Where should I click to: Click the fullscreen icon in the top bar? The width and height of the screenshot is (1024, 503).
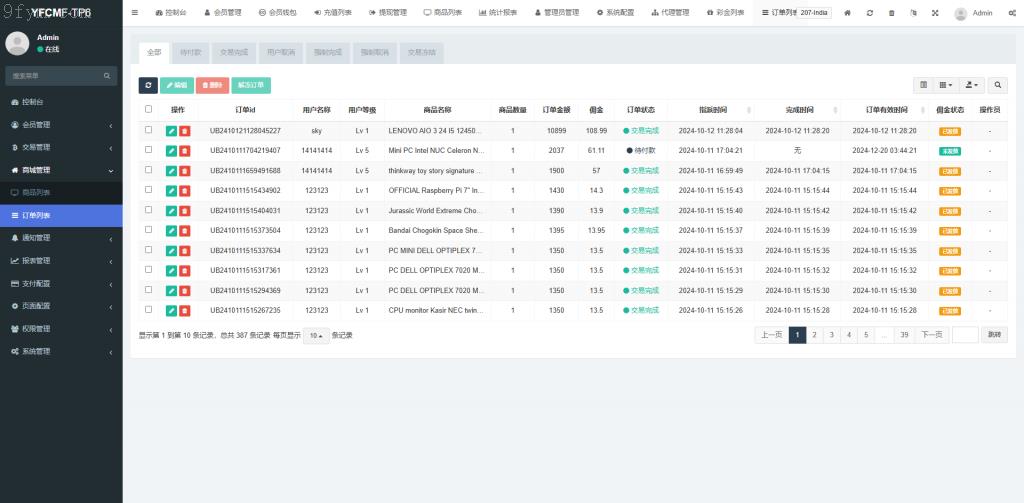click(935, 13)
